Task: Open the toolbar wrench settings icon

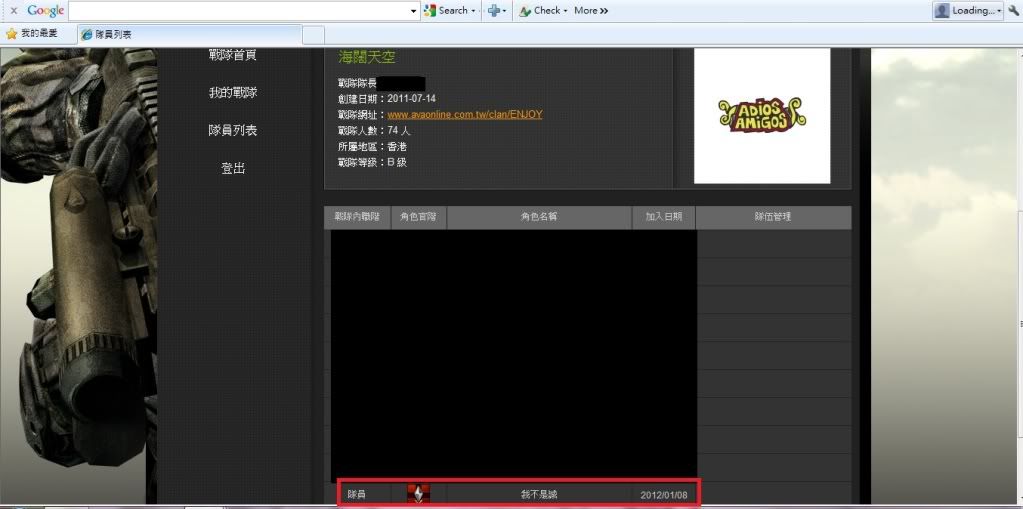Action: click(1013, 10)
